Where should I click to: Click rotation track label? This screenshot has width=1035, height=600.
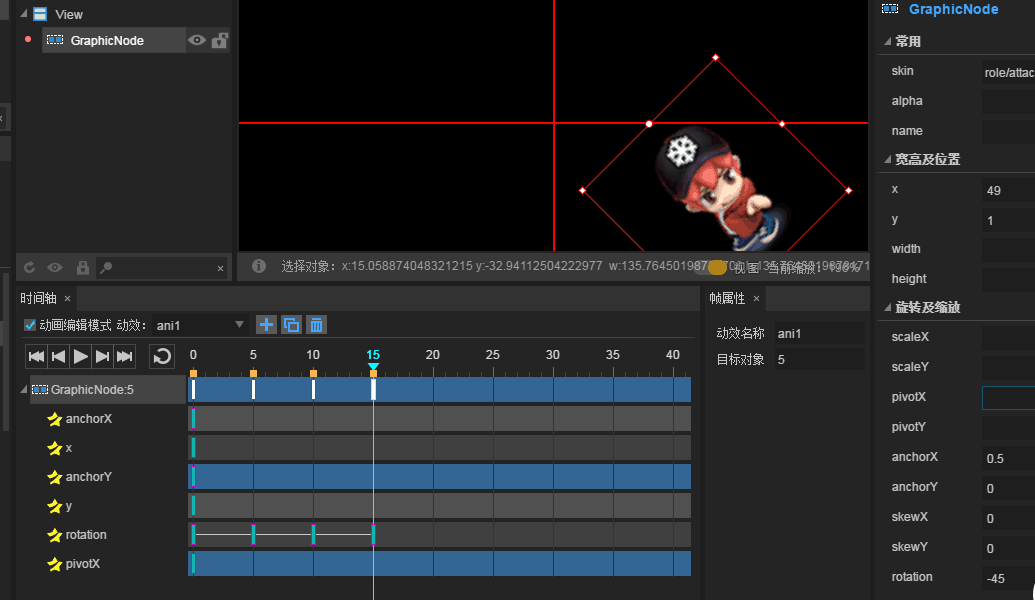tap(86, 535)
